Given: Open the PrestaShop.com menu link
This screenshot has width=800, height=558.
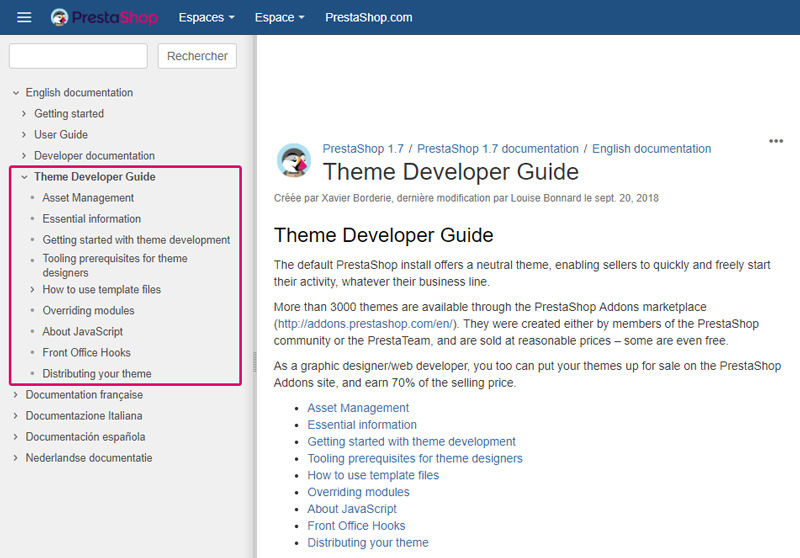Looking at the screenshot, I should [368, 17].
